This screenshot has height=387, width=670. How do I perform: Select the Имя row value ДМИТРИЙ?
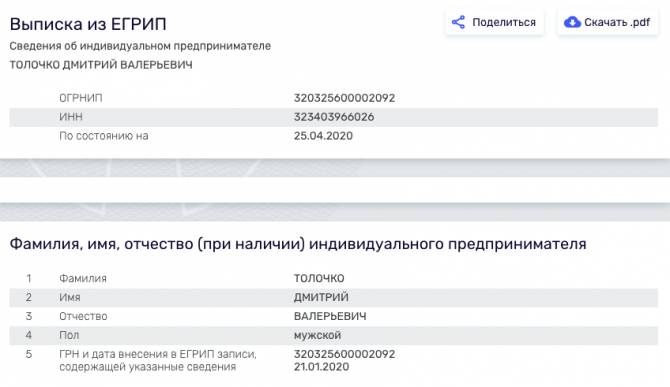click(x=321, y=297)
